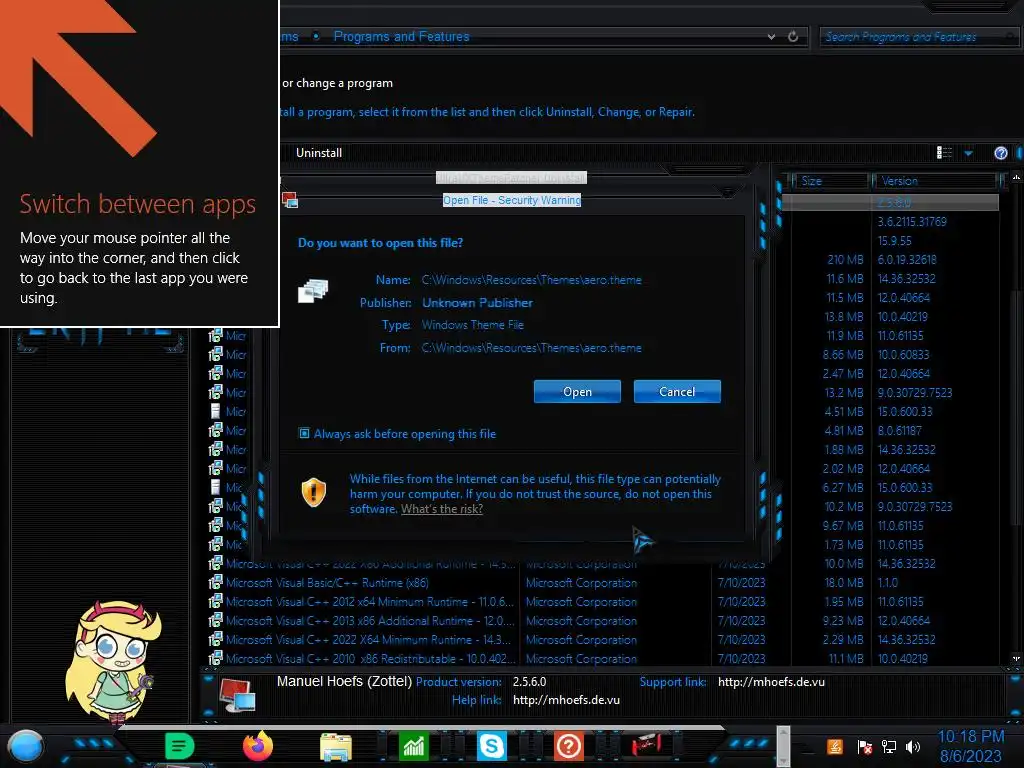The image size is (1024, 768).
Task: Click details pane program icon
Action: 237,694
